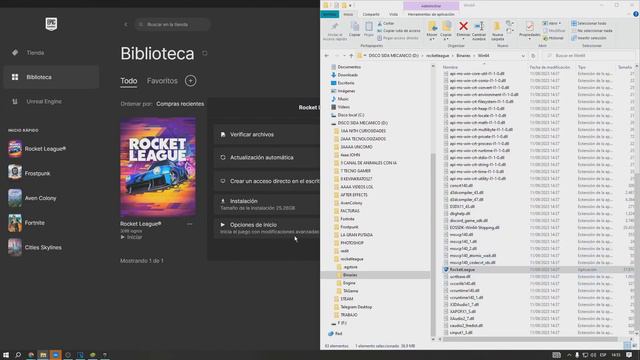
Task: Focus Buscar en Win64 search box
Action: click(590, 56)
